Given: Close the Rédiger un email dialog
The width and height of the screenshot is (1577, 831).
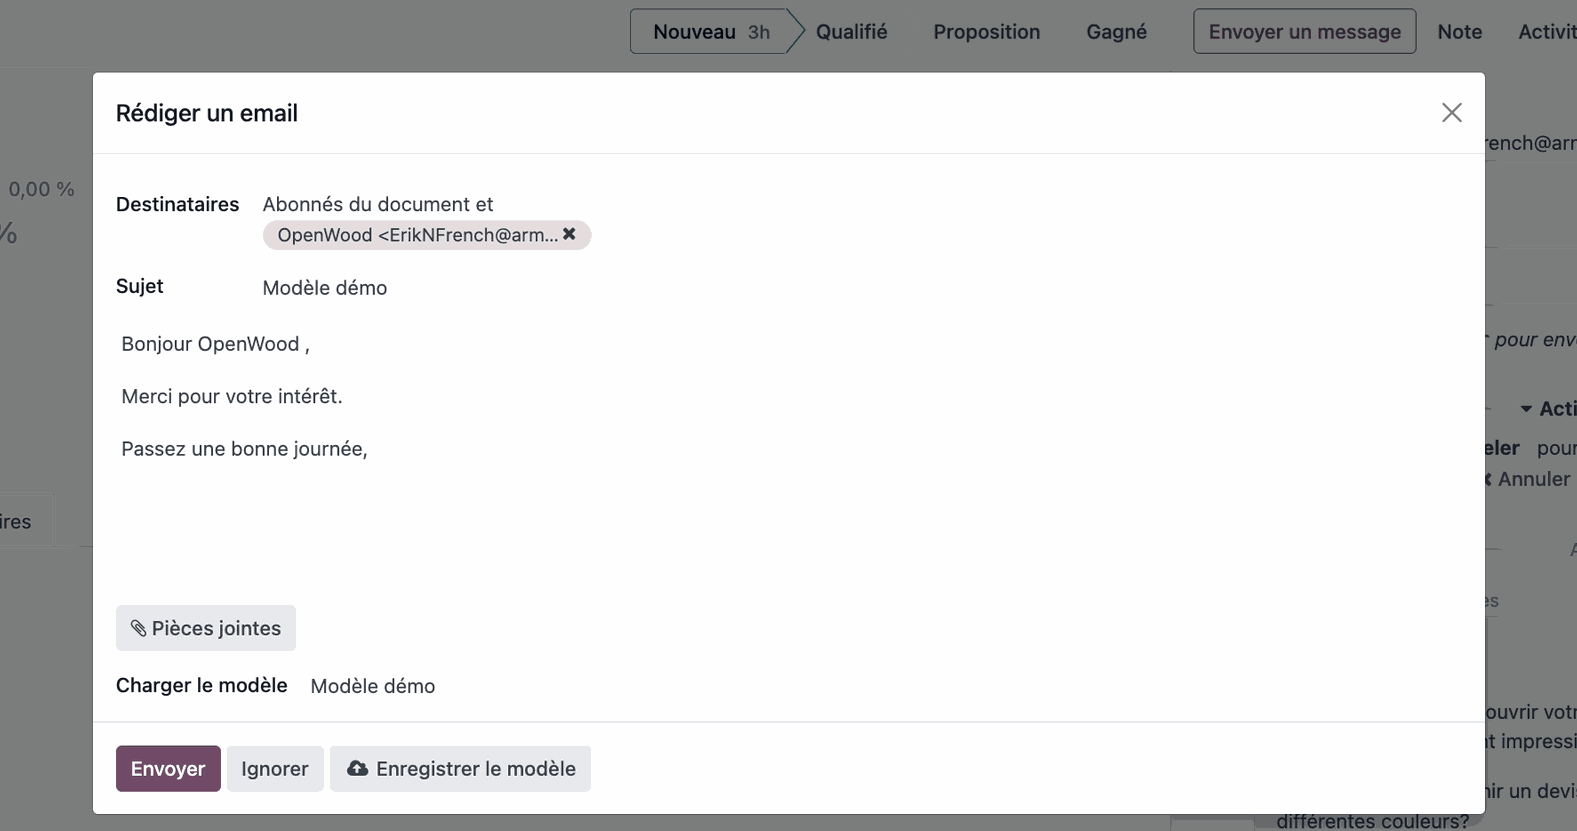Looking at the screenshot, I should pos(1451,113).
